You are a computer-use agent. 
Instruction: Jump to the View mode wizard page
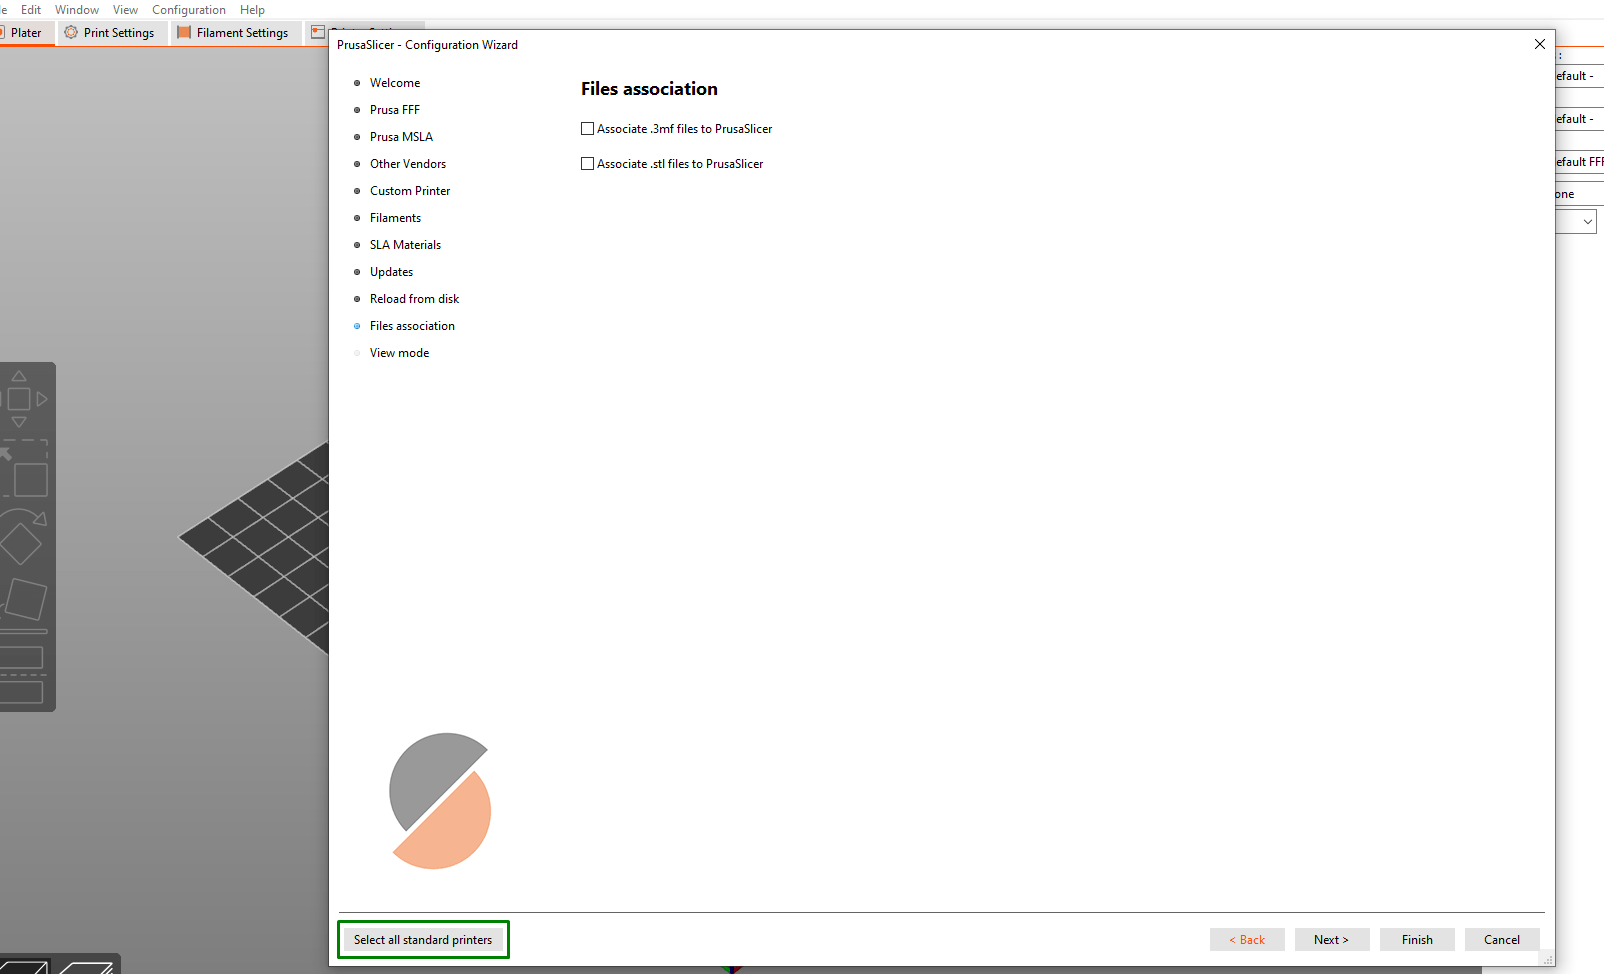(x=399, y=353)
